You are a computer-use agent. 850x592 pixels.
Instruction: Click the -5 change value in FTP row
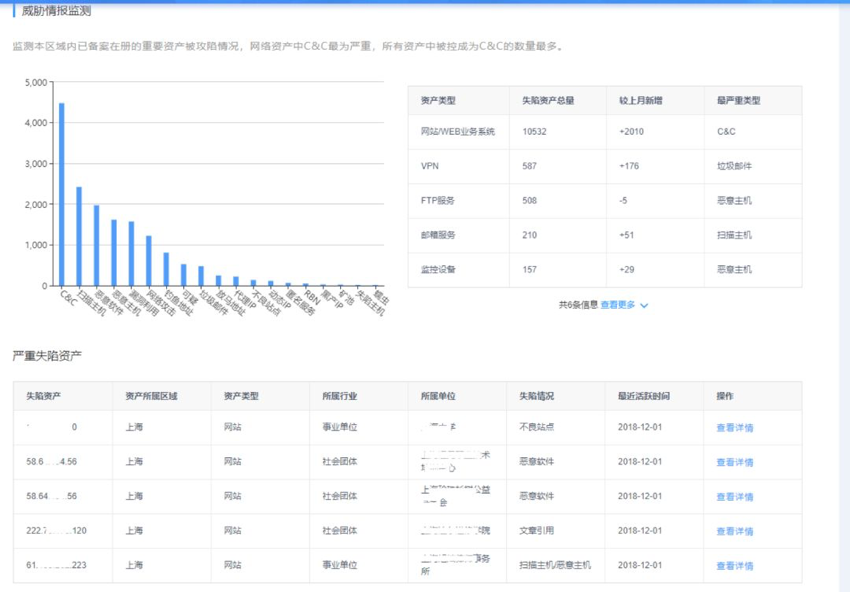click(x=623, y=201)
